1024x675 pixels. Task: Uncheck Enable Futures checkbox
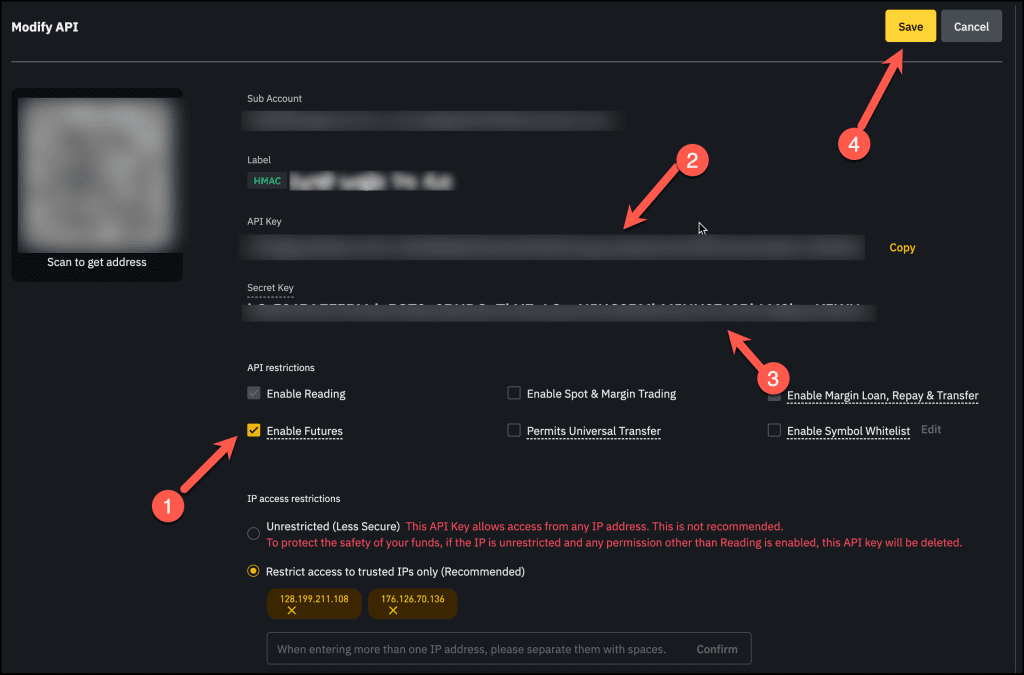[x=254, y=431]
